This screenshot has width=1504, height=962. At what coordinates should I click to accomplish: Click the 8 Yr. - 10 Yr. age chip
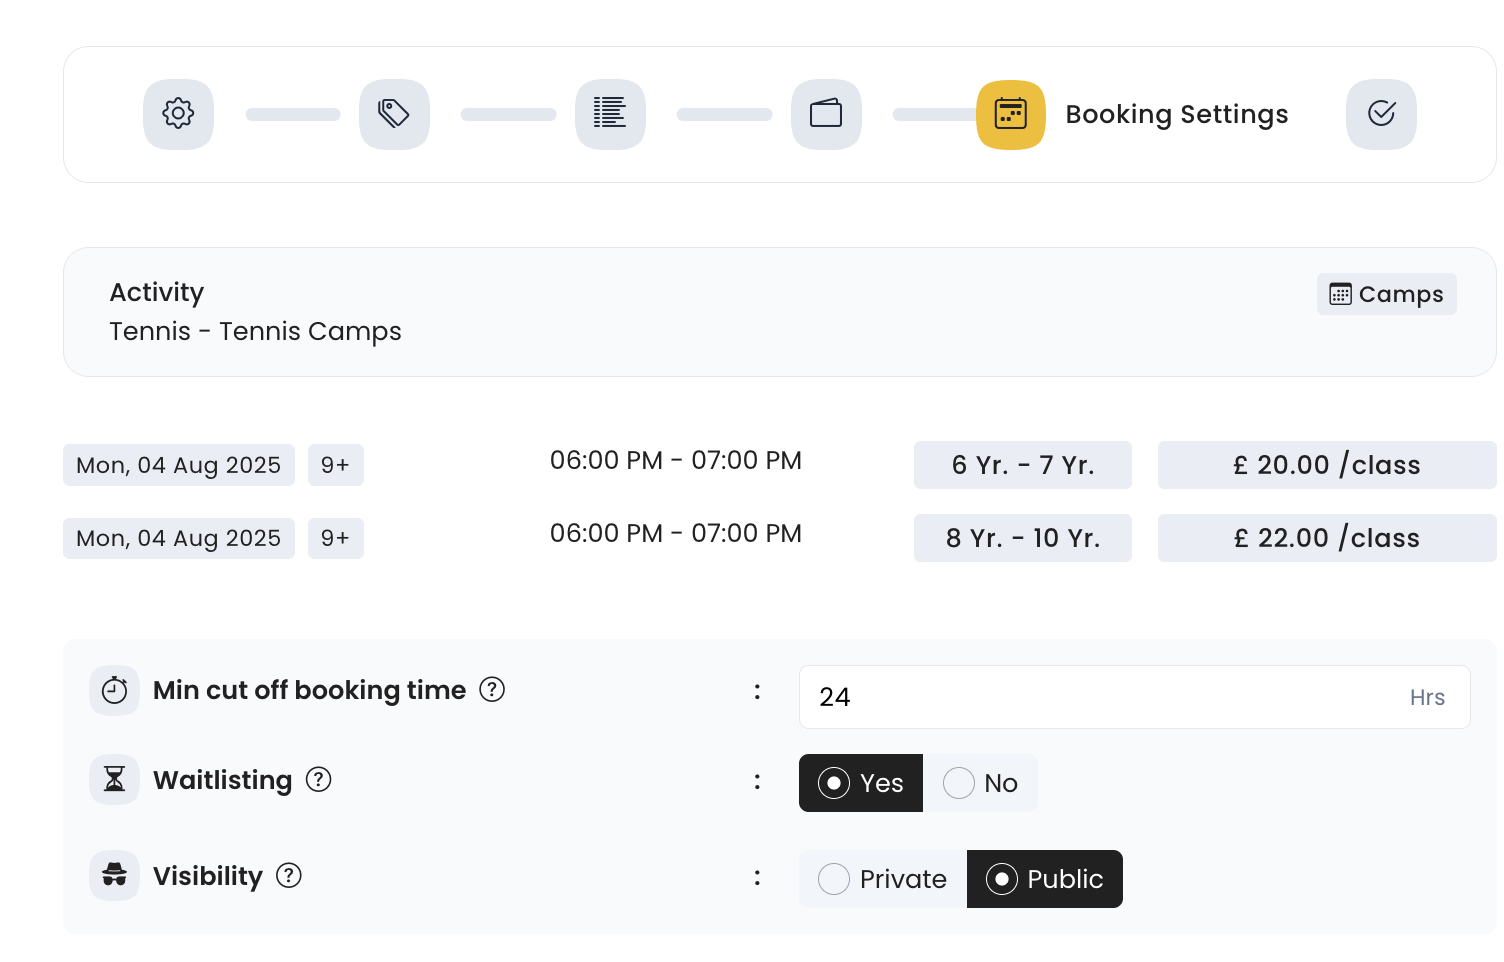1022,538
